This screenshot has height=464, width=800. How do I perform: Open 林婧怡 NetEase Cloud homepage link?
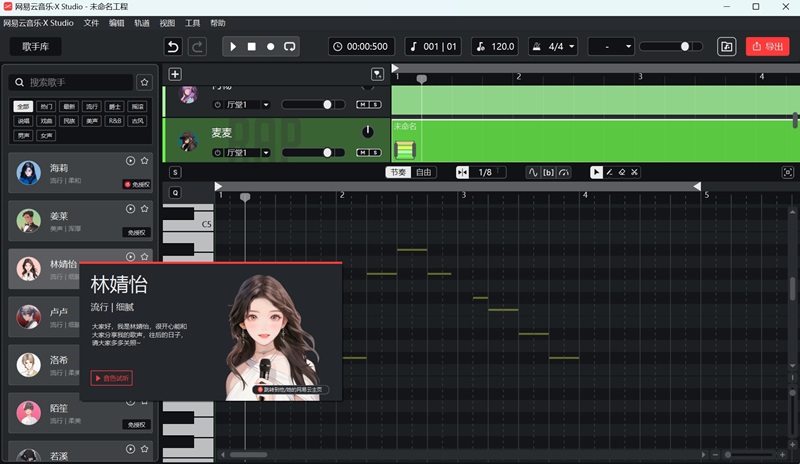290,389
